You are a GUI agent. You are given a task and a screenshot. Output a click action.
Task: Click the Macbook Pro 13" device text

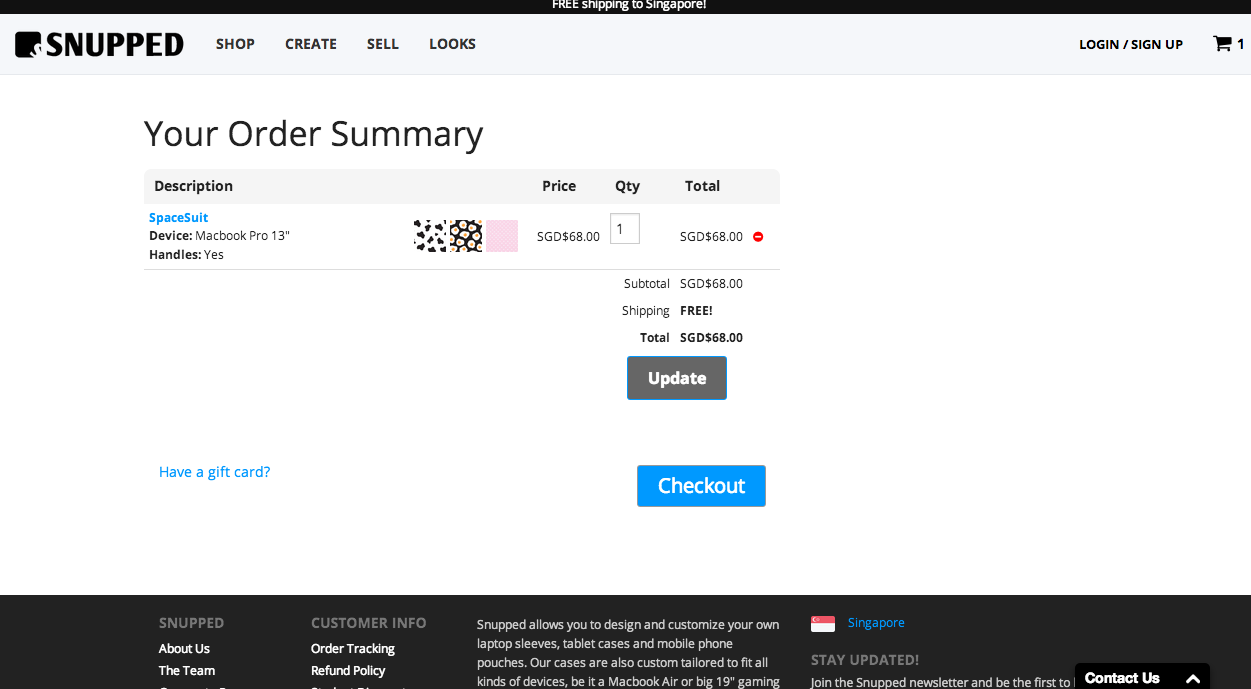point(242,236)
